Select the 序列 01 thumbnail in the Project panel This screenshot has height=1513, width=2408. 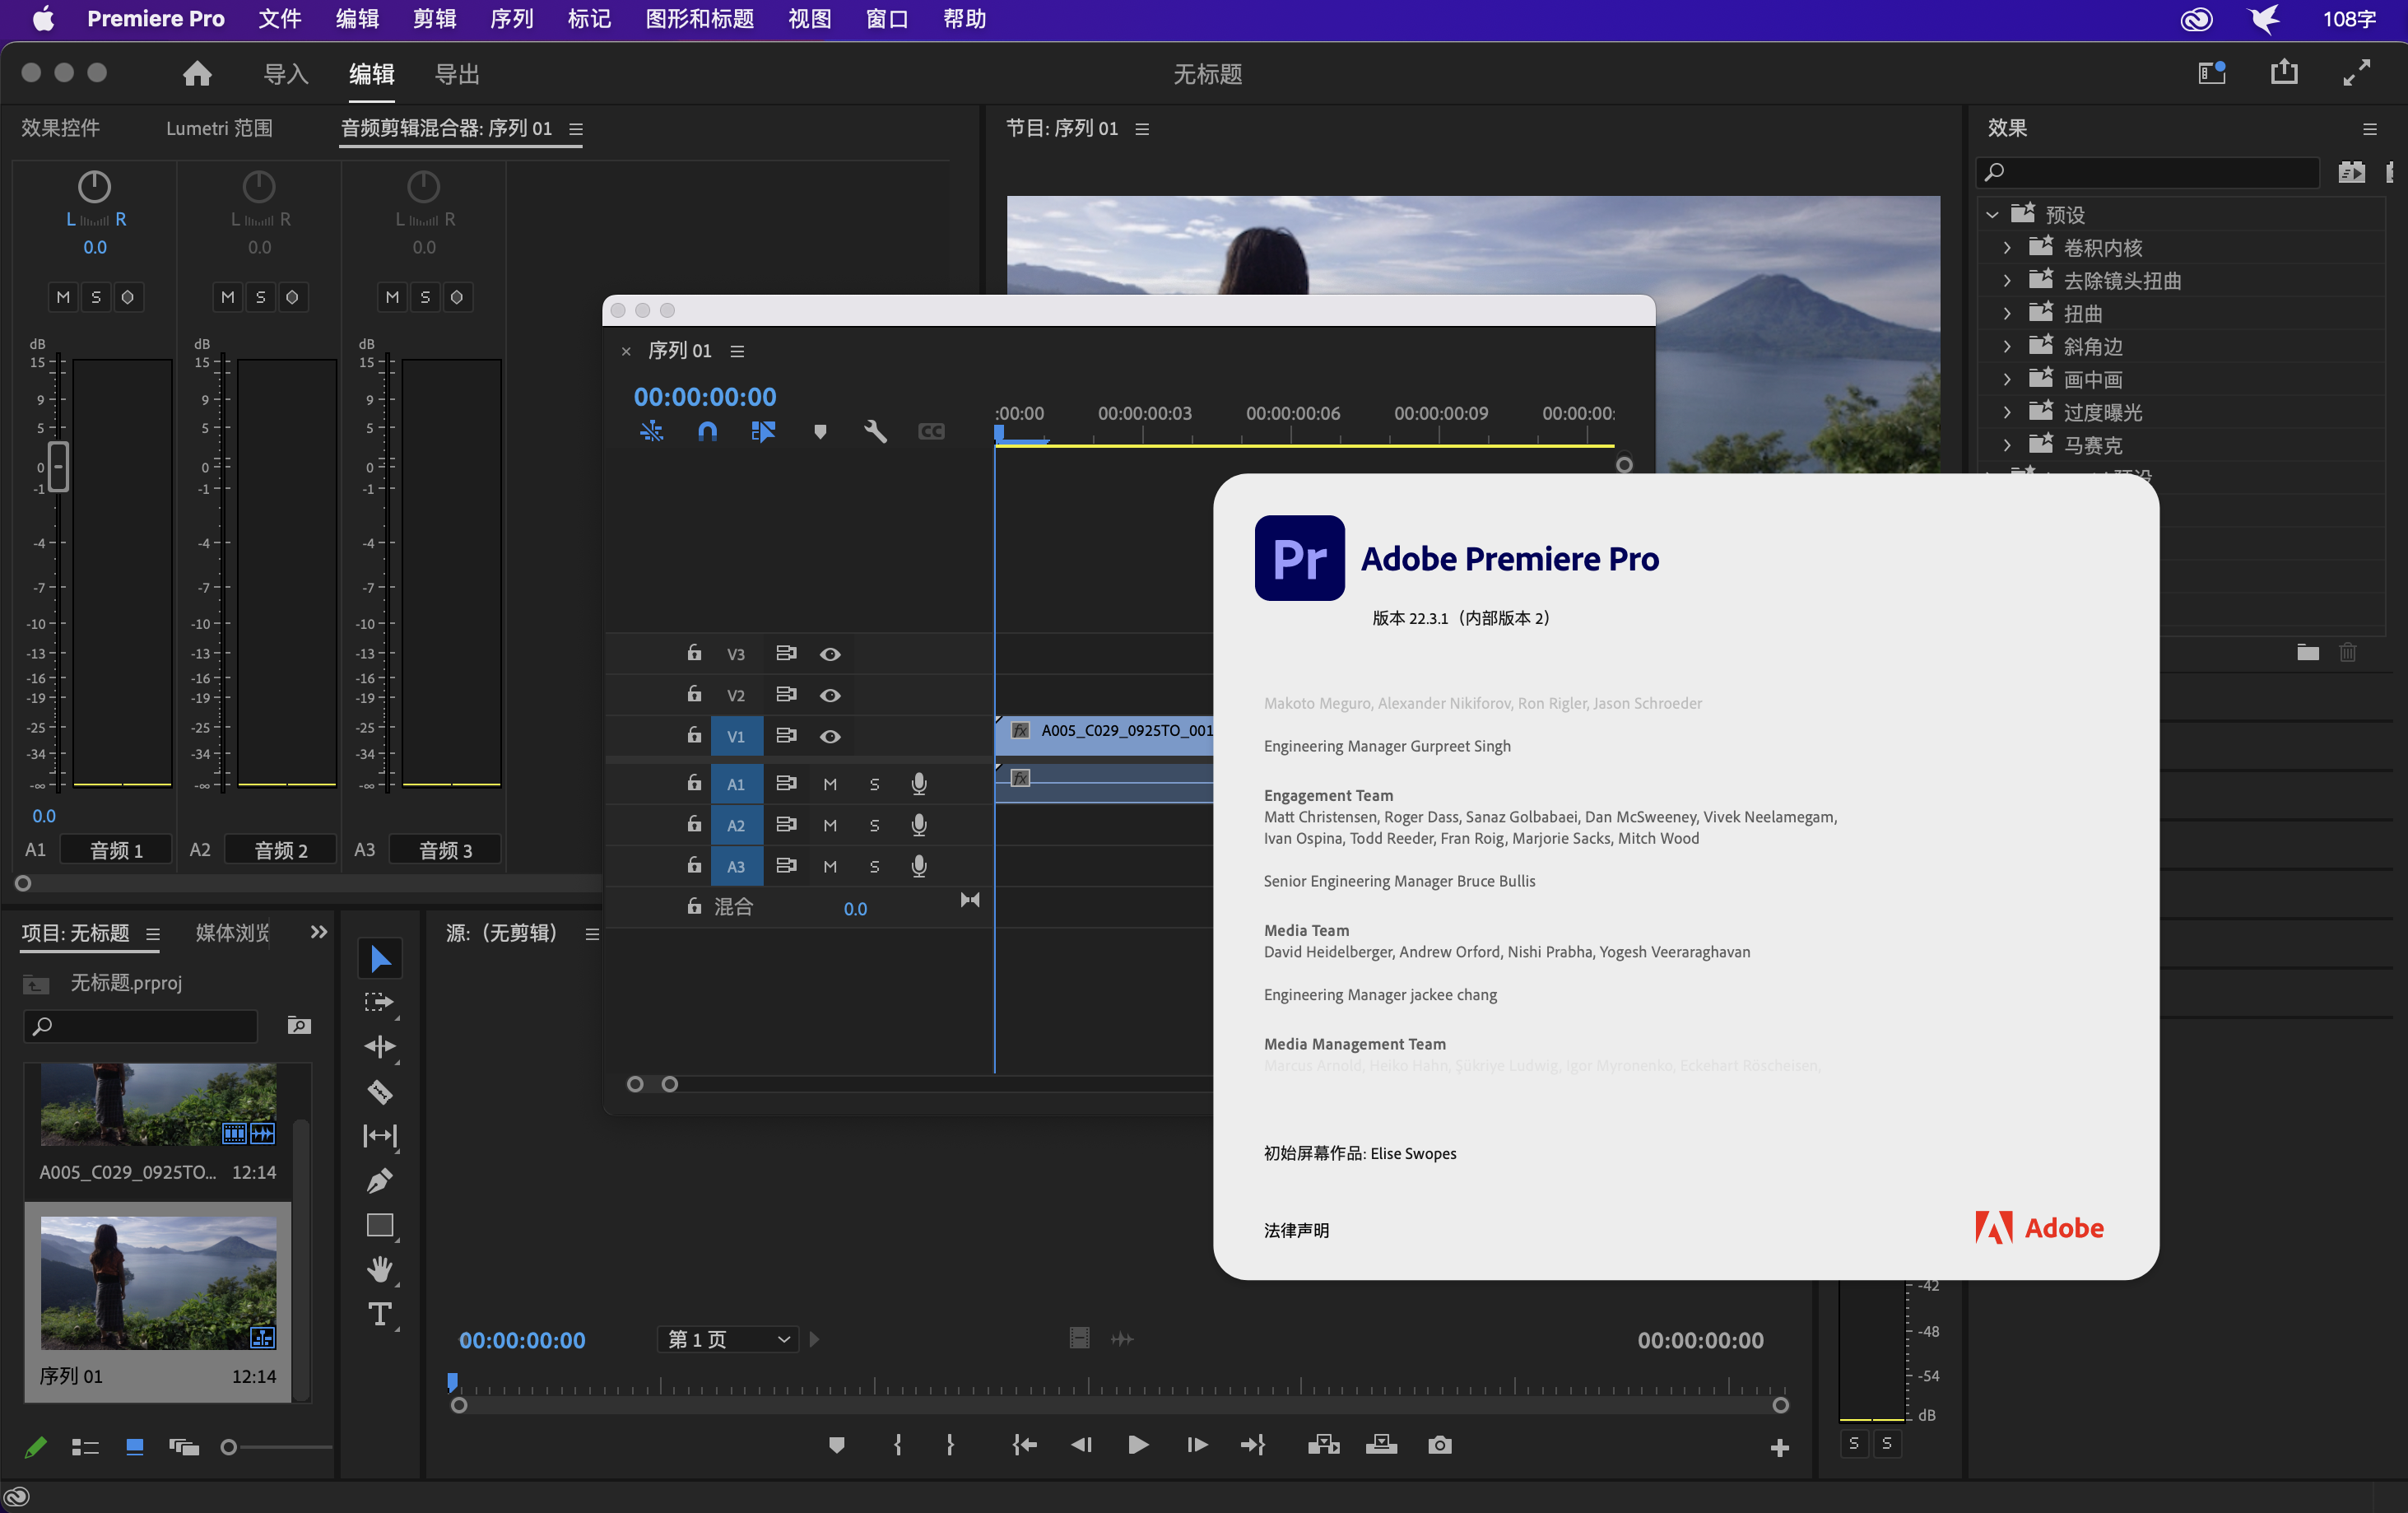158,1281
